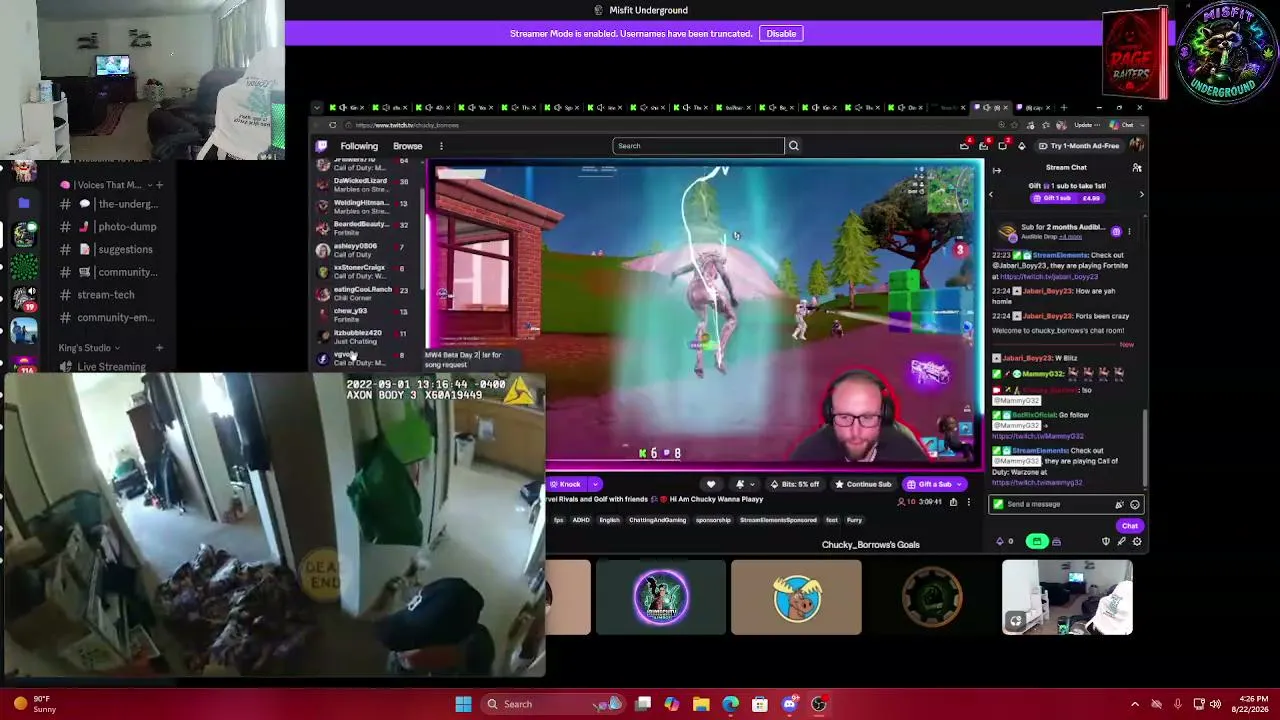Click the Continue Sub button

click(863, 484)
